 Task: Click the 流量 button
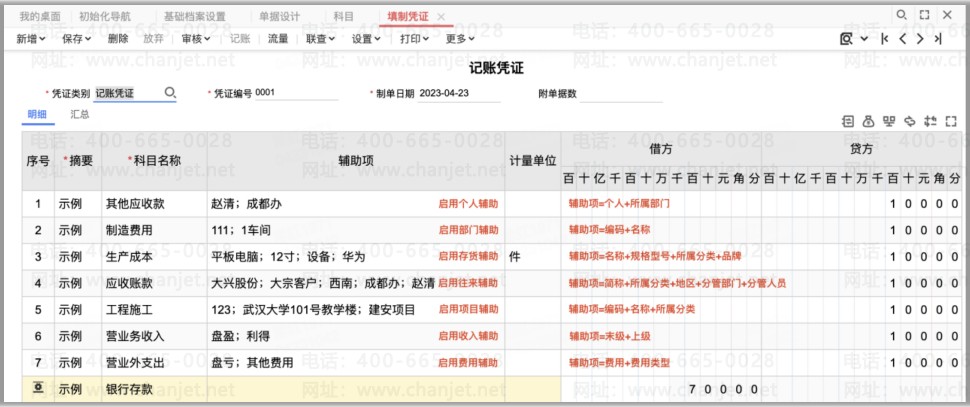tap(278, 39)
